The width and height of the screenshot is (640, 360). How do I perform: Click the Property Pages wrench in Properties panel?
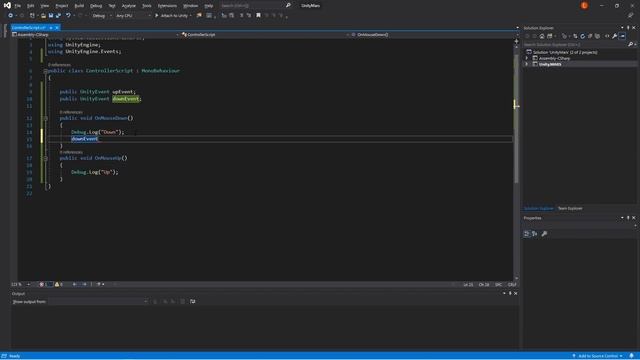tap(544, 234)
